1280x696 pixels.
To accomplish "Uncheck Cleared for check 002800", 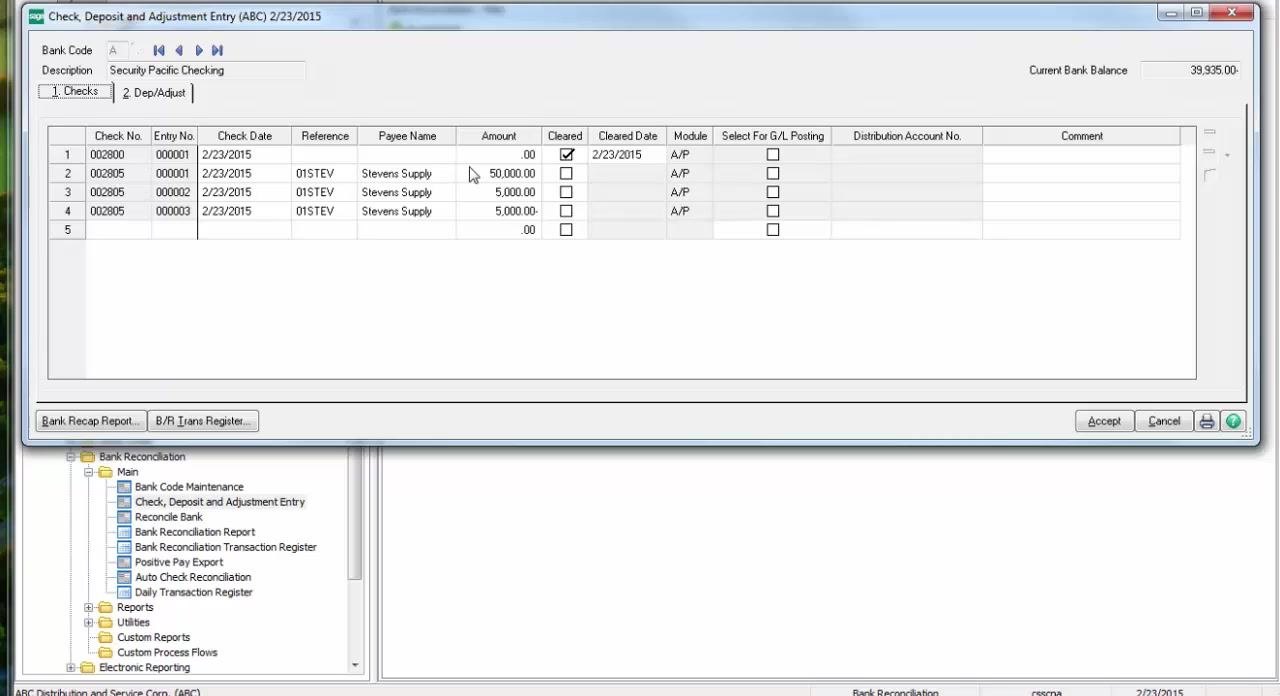I will coord(567,155).
